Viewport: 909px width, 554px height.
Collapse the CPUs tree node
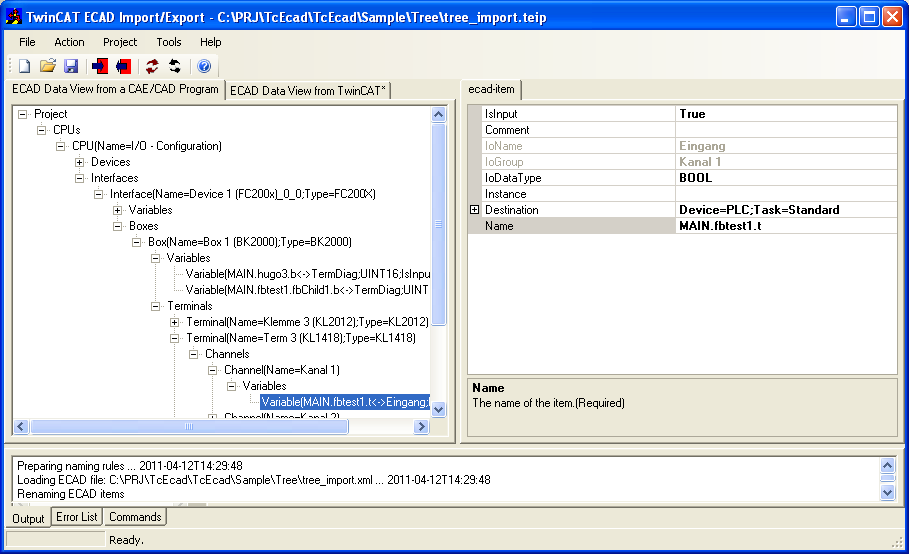pos(42,130)
